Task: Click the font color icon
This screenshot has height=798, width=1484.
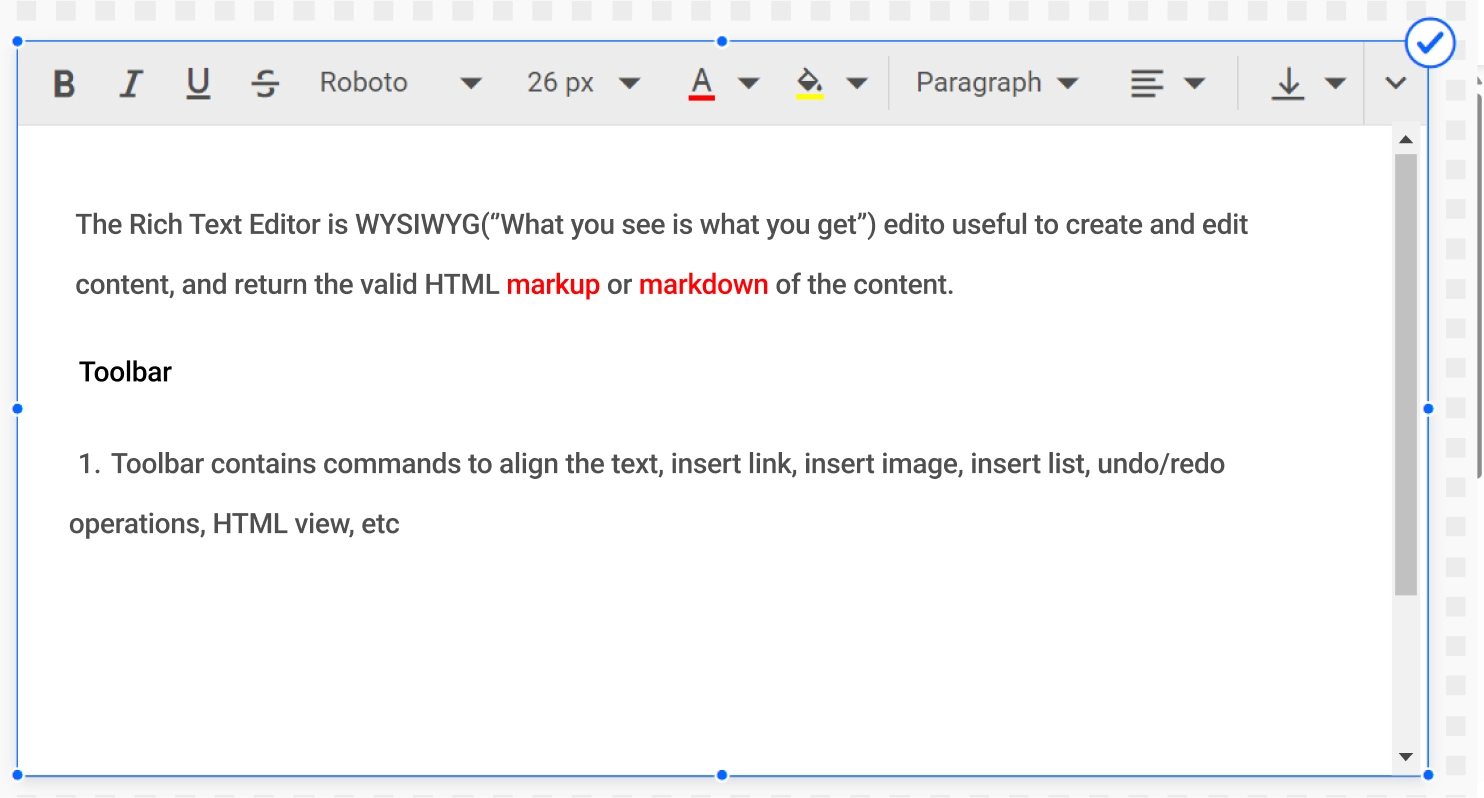Action: 702,84
